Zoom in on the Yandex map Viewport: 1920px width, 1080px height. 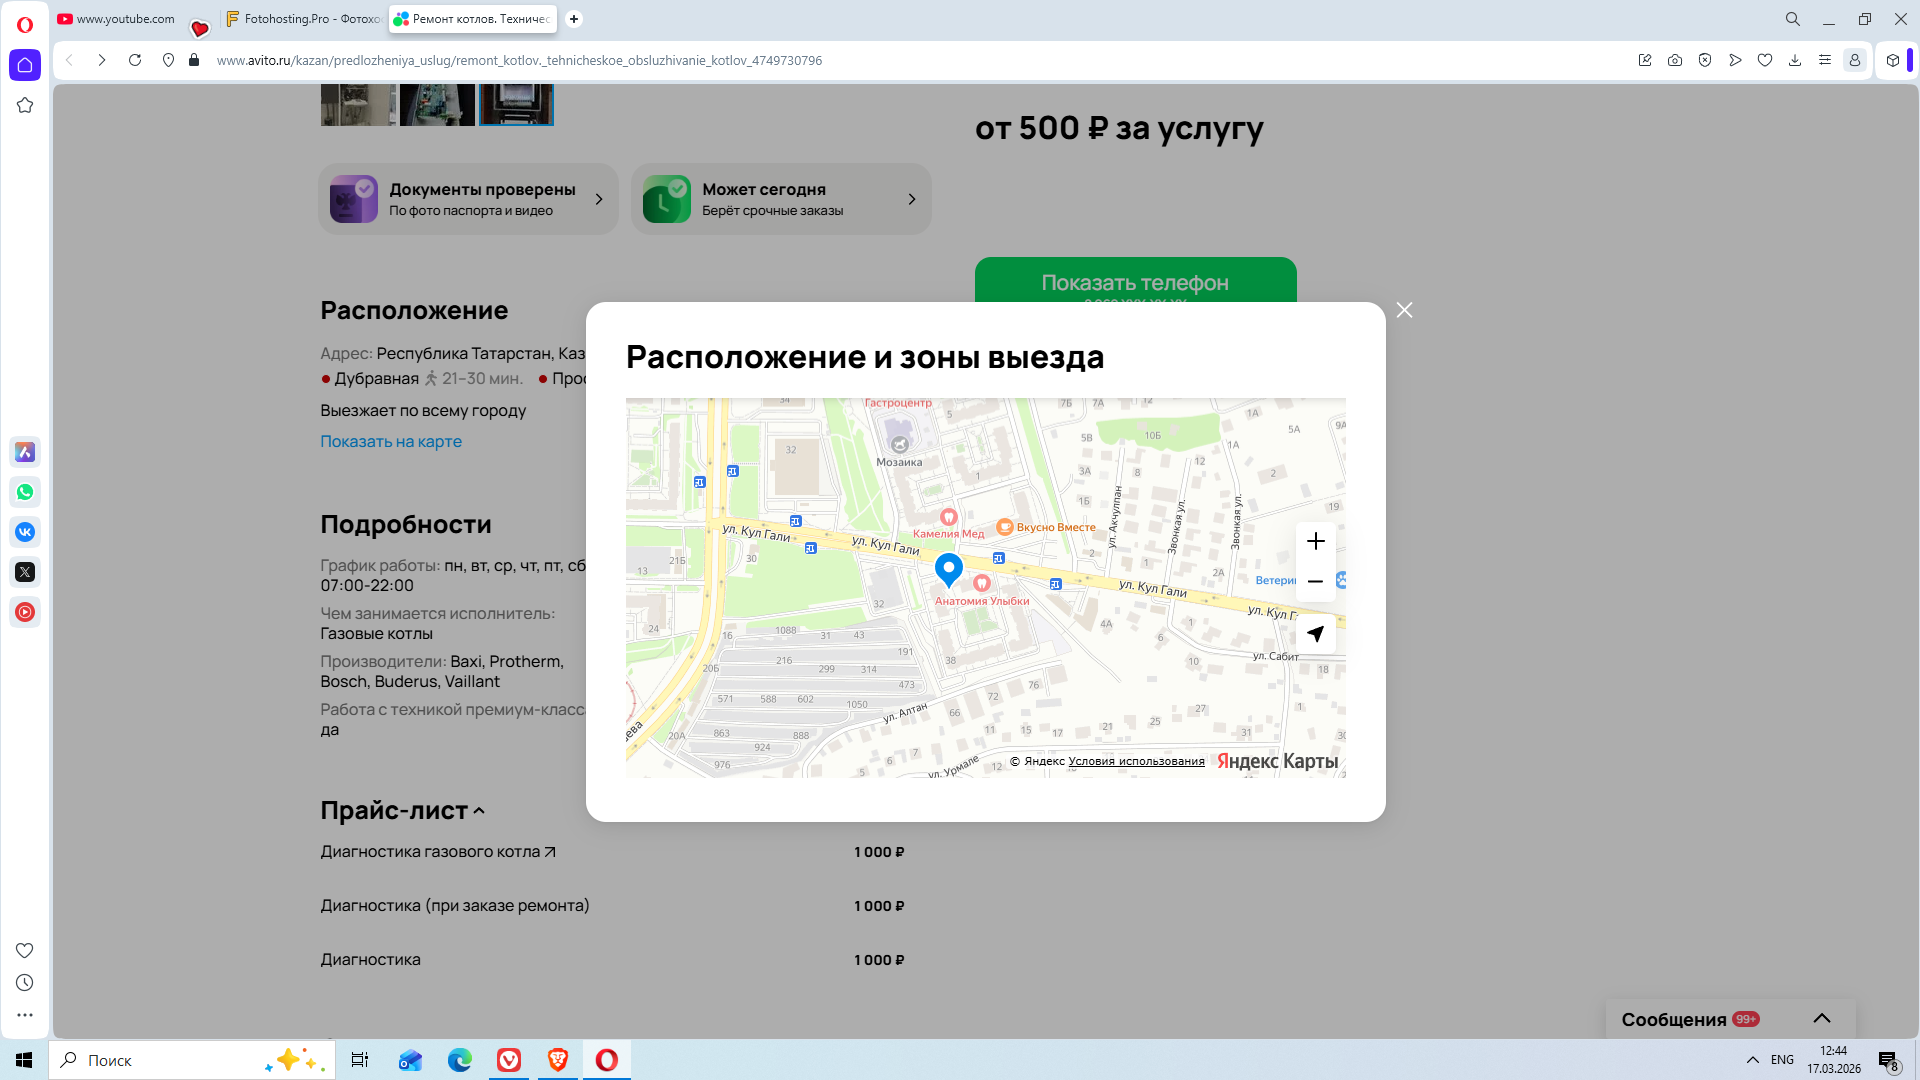click(x=1315, y=542)
